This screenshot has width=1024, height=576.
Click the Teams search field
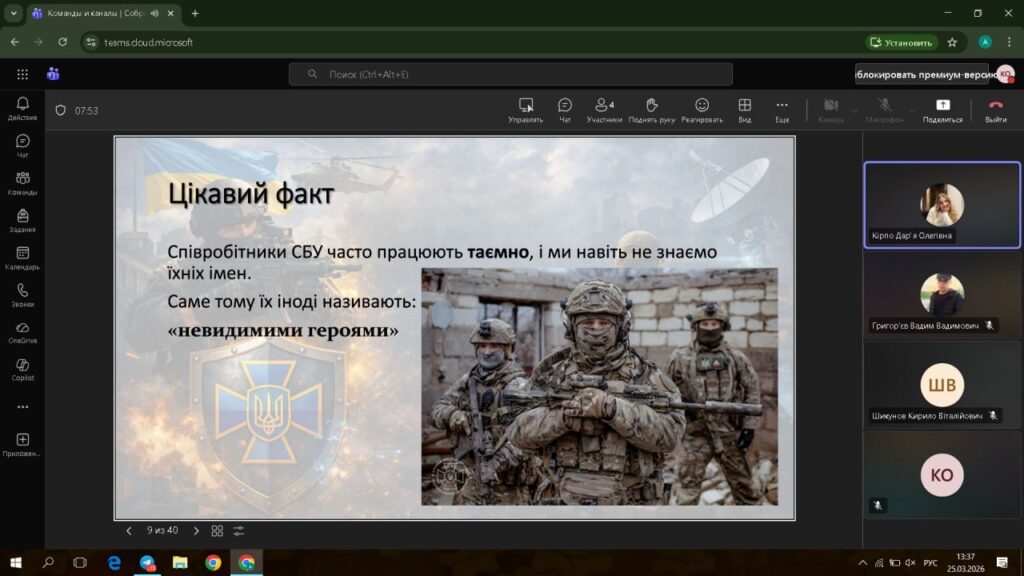pos(510,74)
